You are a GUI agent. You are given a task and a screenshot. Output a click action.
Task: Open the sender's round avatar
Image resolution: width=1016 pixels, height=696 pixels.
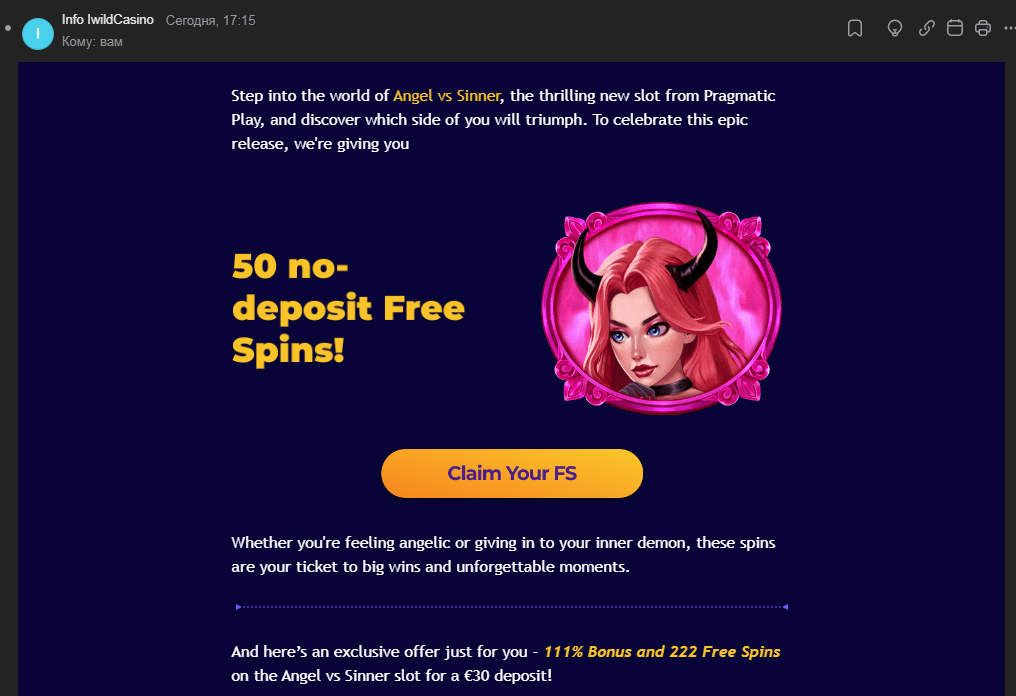[38, 34]
